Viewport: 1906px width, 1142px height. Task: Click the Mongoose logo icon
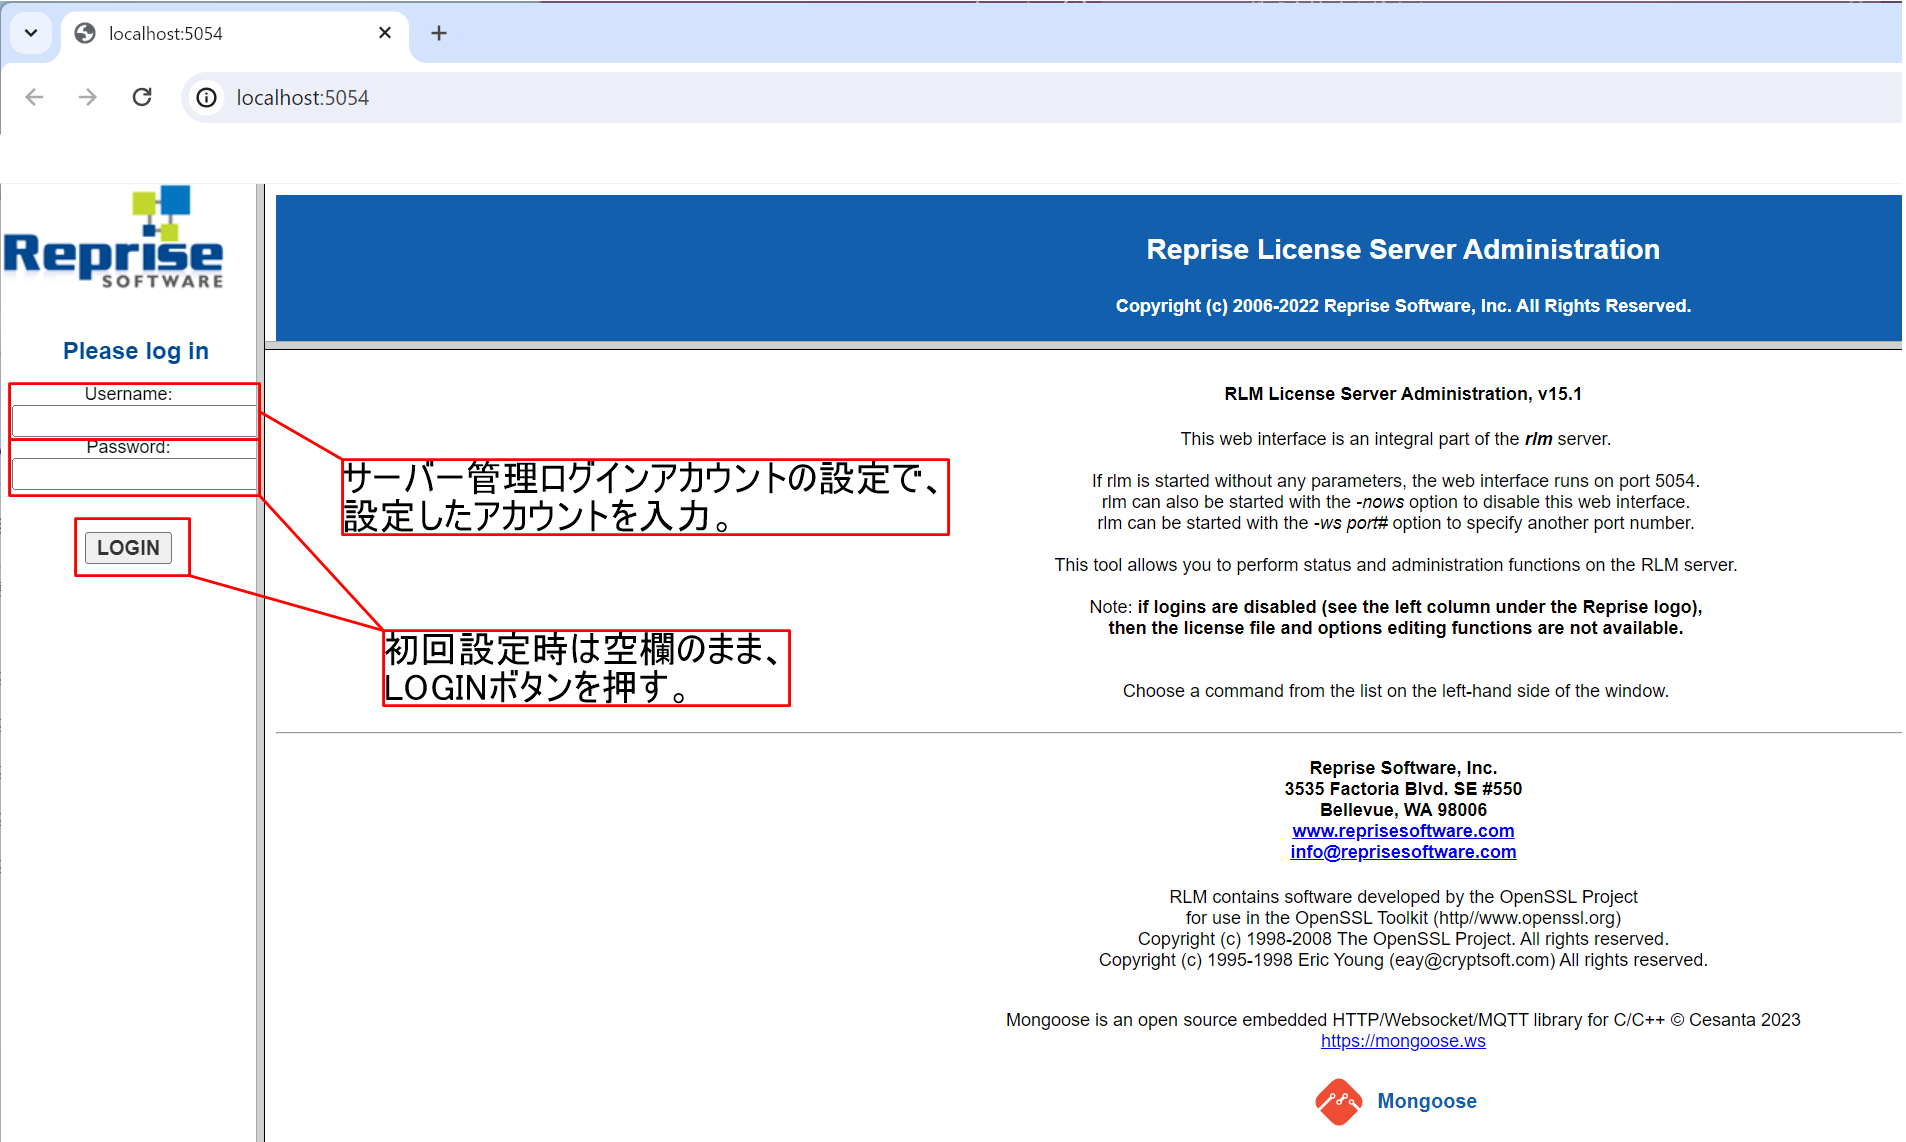[1338, 1102]
